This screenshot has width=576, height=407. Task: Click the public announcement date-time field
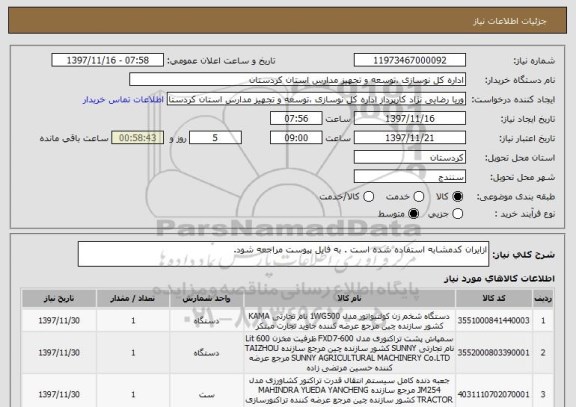108,60
